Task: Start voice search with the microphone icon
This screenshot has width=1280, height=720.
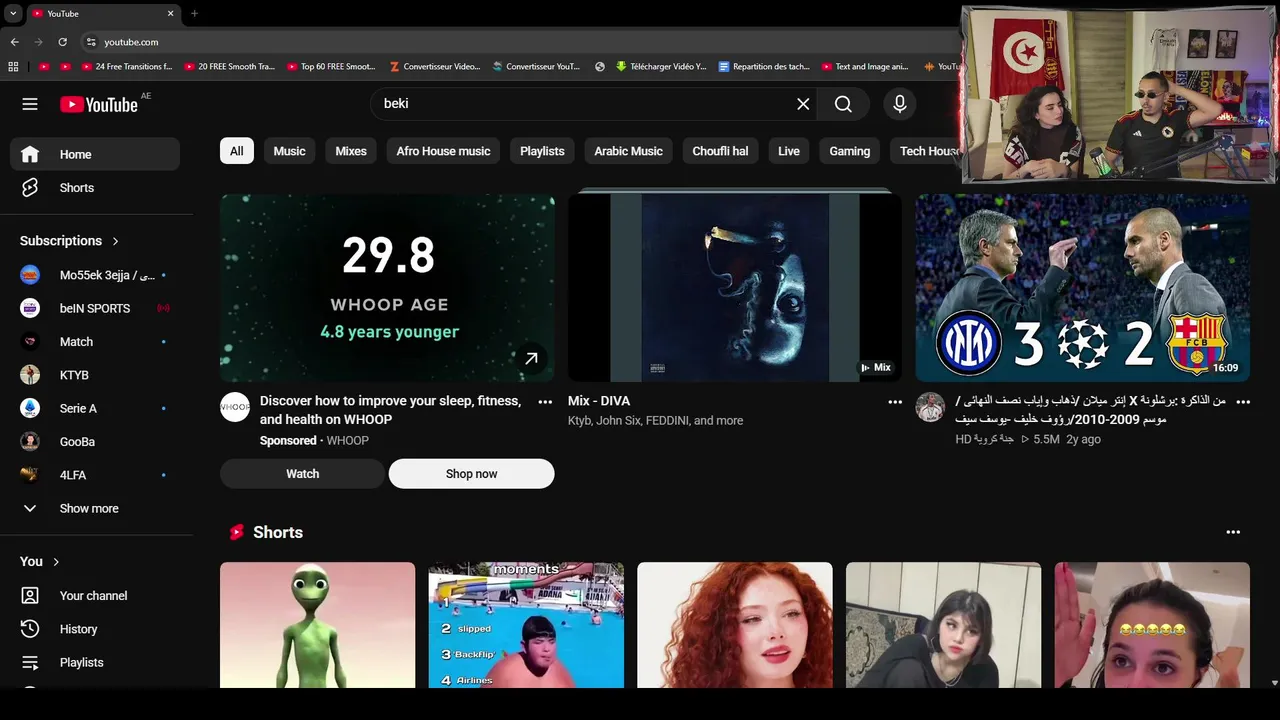Action: coord(900,104)
